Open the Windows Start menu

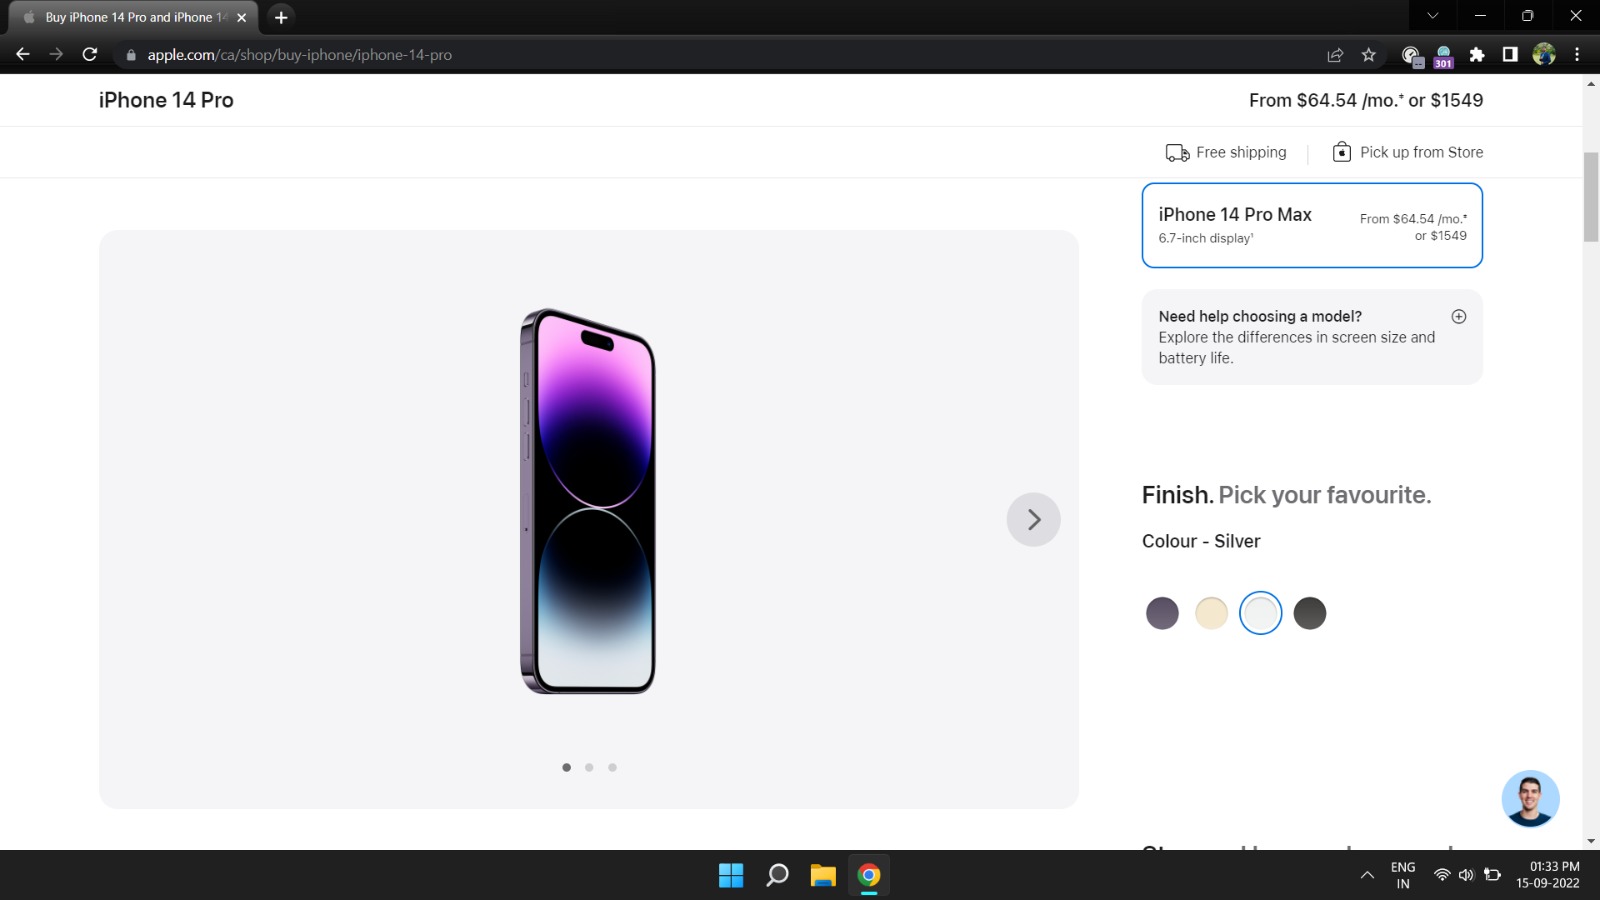731,875
